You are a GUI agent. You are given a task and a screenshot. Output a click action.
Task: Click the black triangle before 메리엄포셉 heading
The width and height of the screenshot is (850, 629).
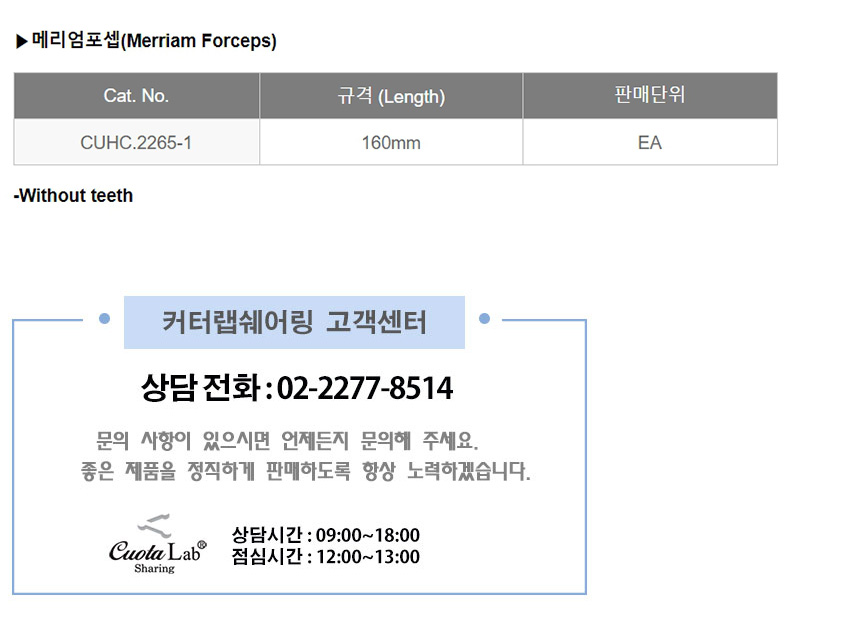21,42
